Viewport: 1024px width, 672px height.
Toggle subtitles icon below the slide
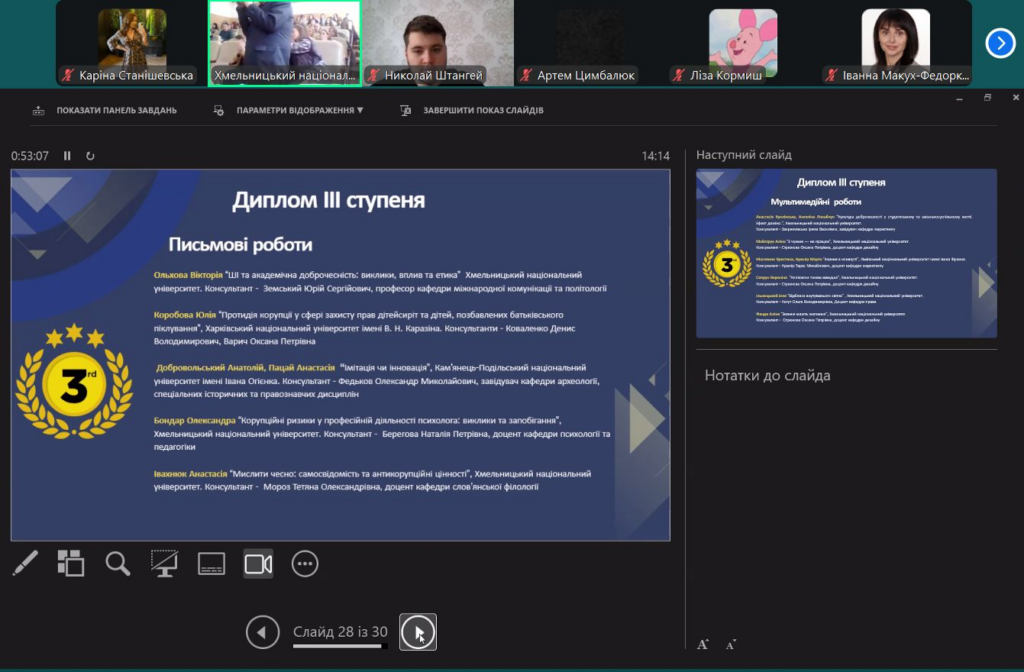211,564
